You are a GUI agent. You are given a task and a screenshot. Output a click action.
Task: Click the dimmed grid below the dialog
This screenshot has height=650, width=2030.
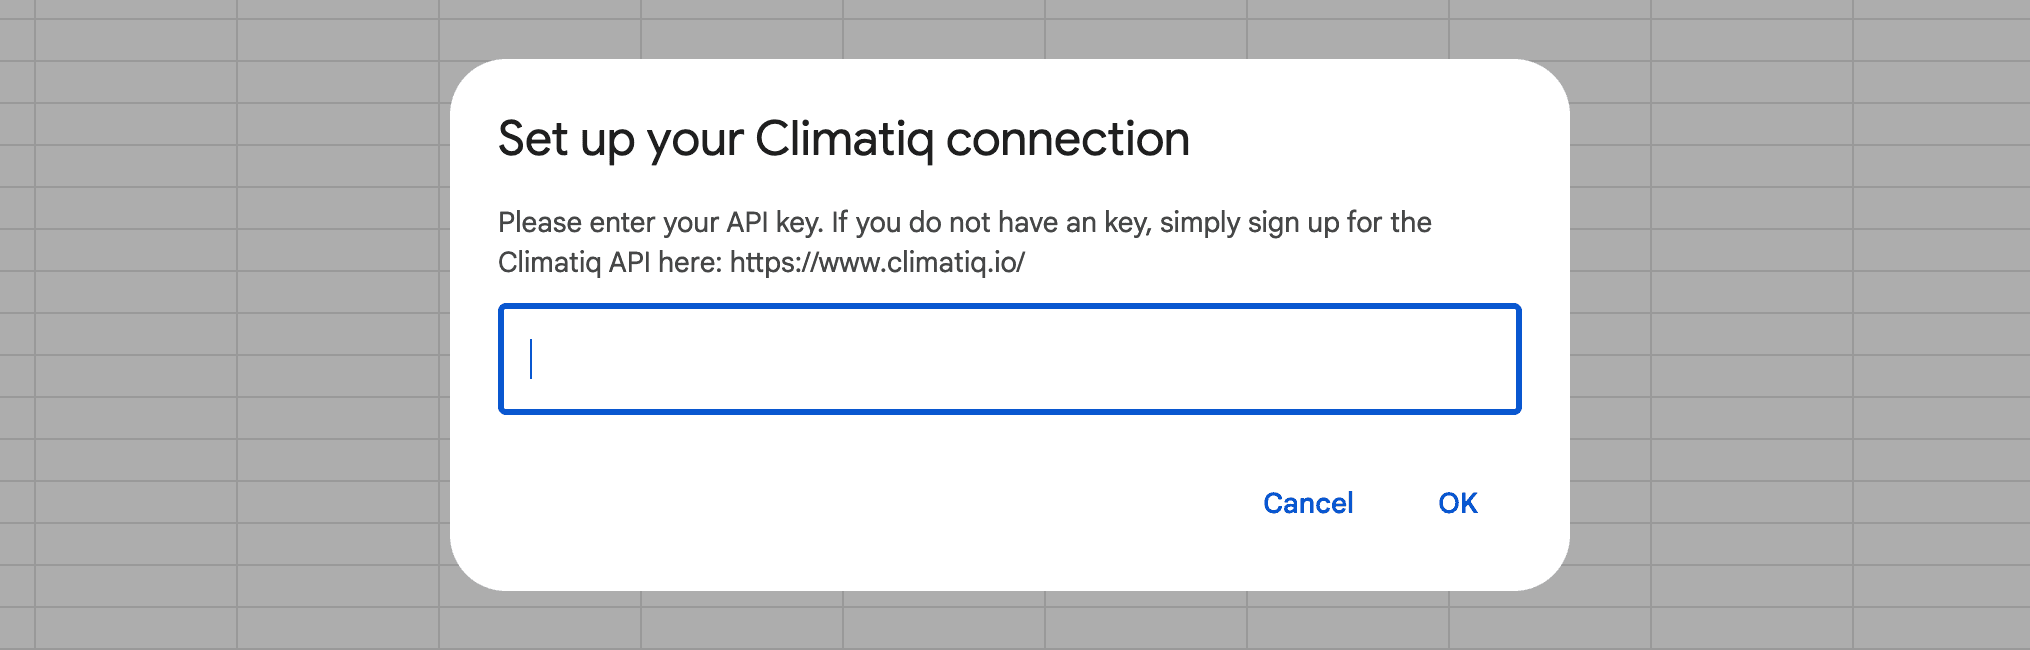click(x=1010, y=622)
